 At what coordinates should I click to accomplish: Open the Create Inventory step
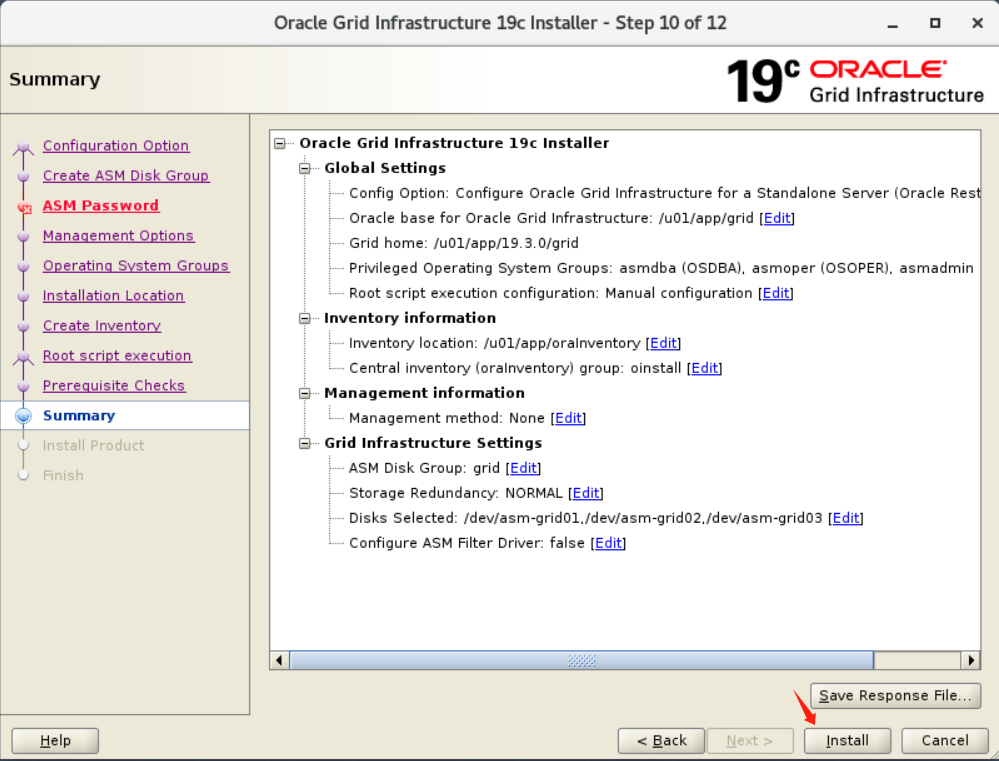pos(102,326)
